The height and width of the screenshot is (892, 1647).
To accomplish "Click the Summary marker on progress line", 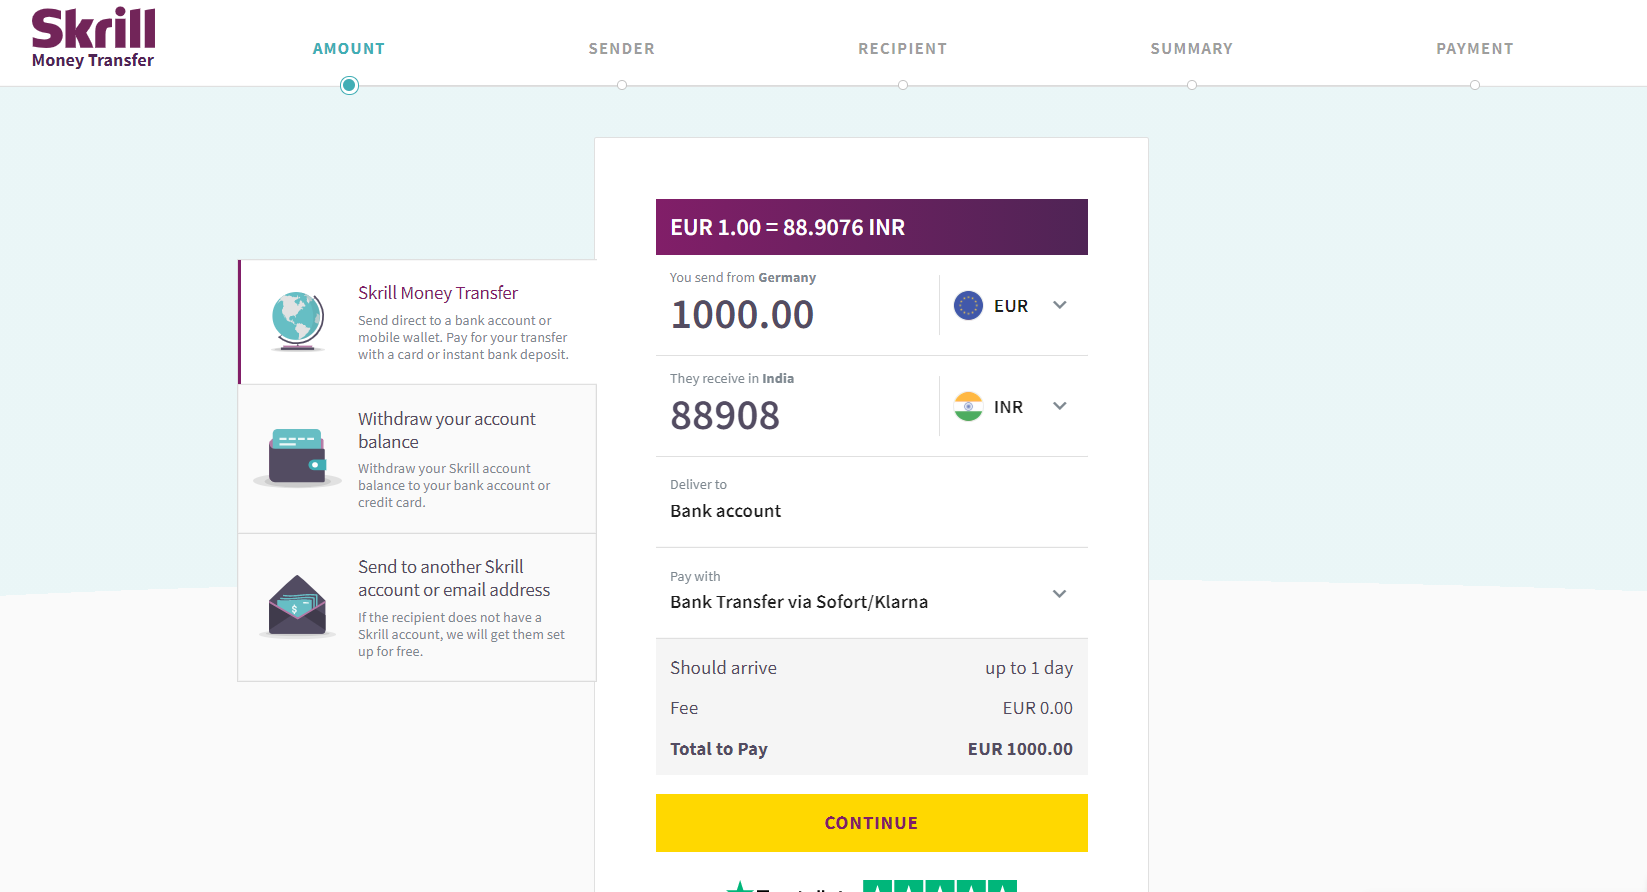I will [1192, 85].
